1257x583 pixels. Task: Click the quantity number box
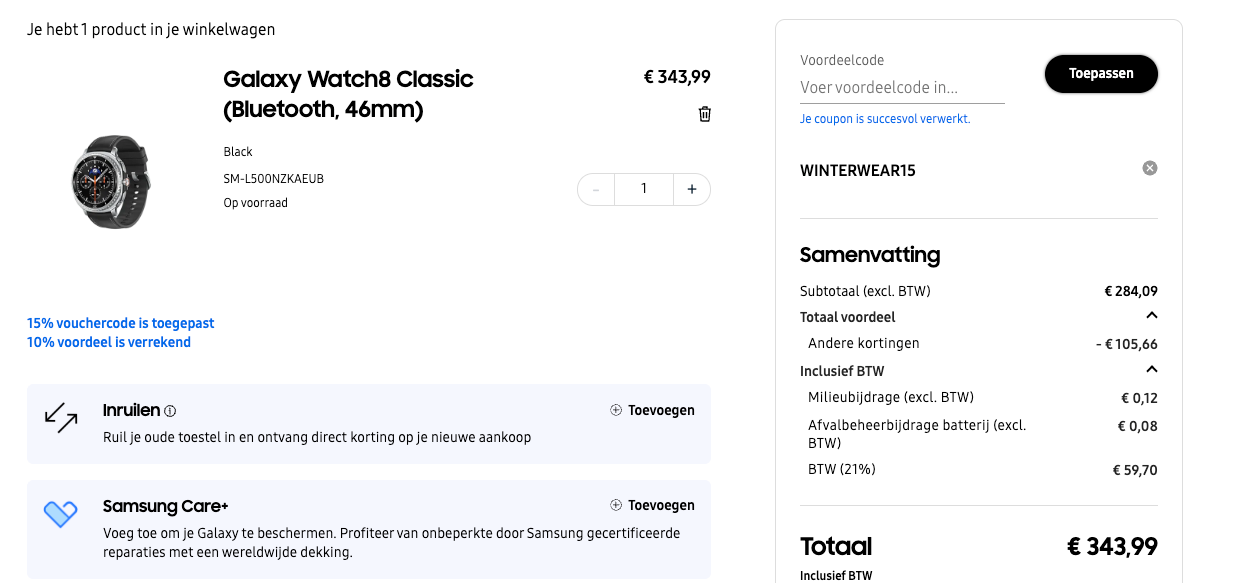point(643,189)
